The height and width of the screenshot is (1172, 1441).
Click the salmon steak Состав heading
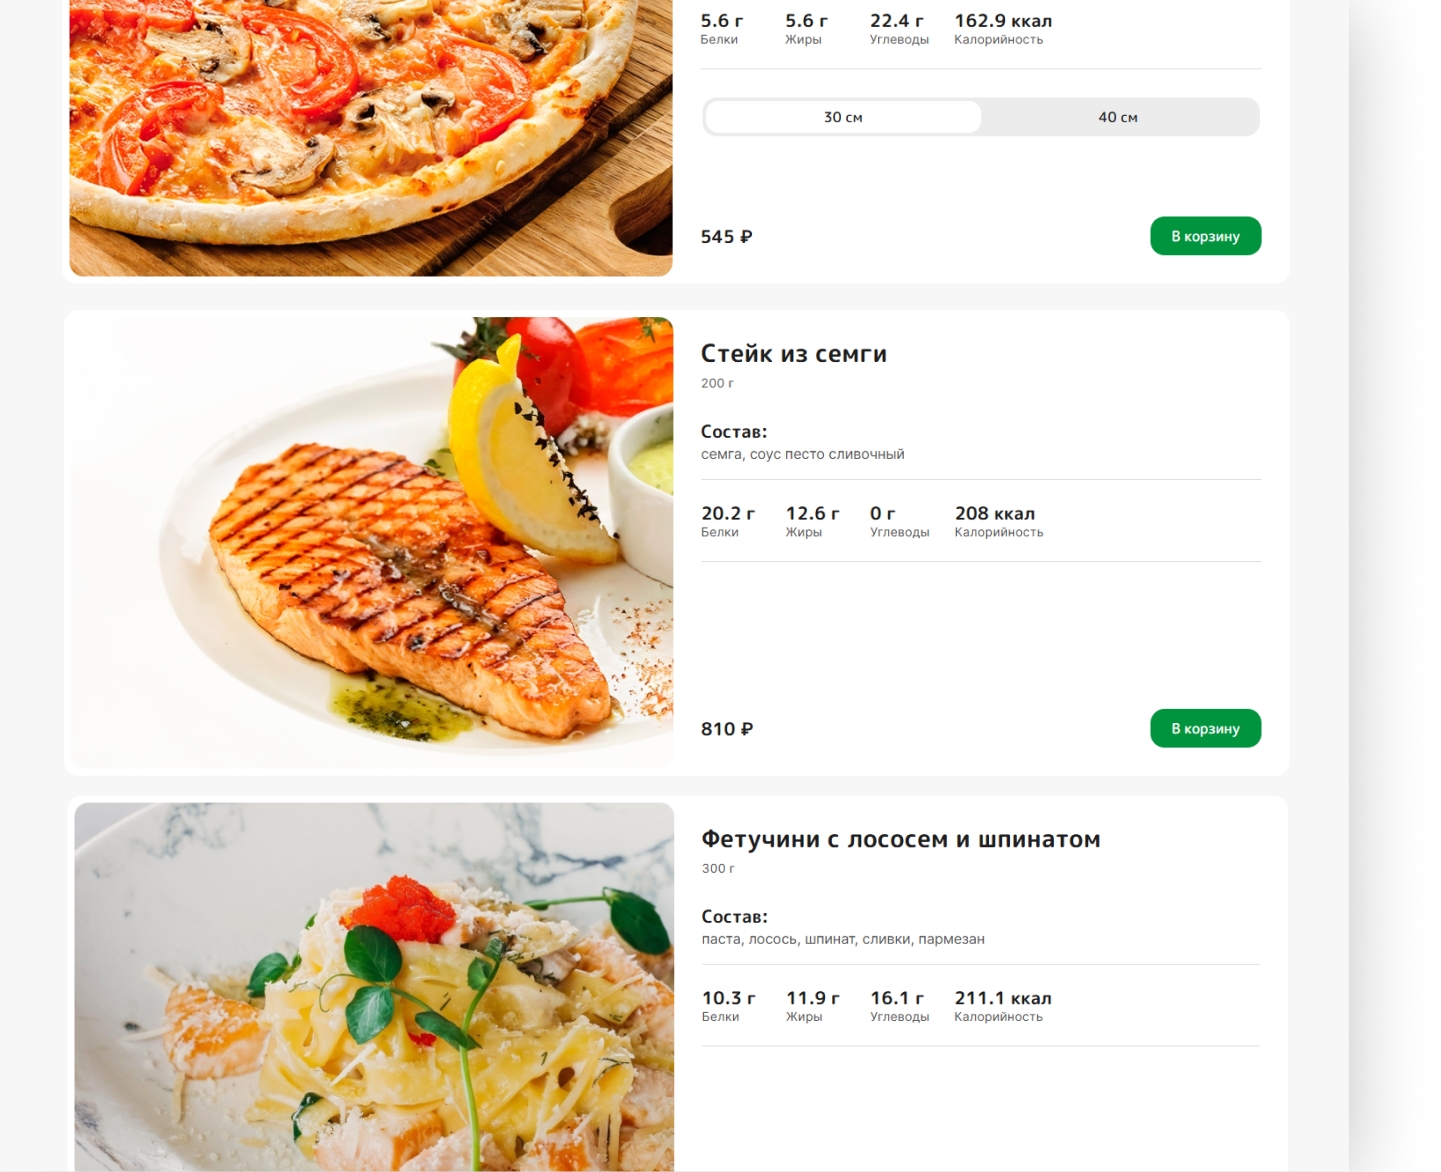pyautogui.click(x=734, y=432)
